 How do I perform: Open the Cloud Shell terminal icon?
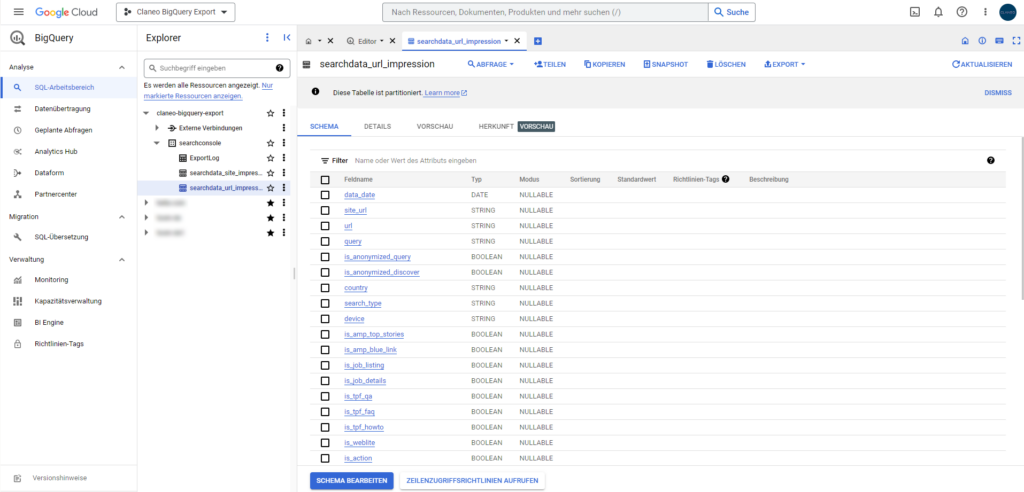(914, 12)
